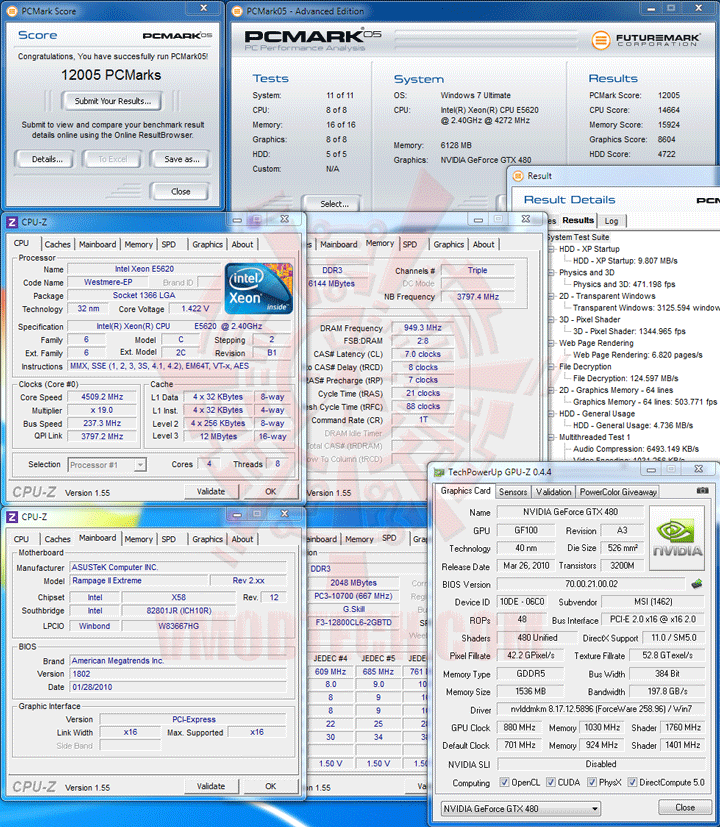
Task: Collapse the 3D - Pixel Shader node
Action: coord(552,320)
